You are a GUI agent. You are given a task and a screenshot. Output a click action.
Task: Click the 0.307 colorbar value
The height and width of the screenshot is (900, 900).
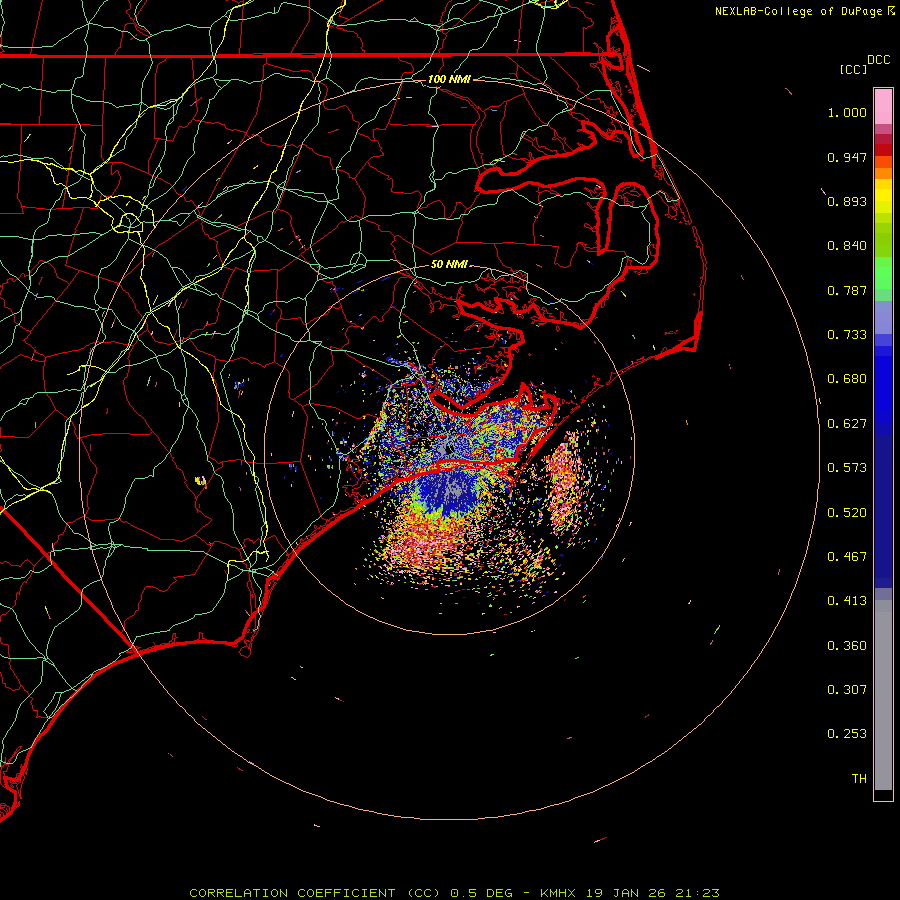point(847,690)
